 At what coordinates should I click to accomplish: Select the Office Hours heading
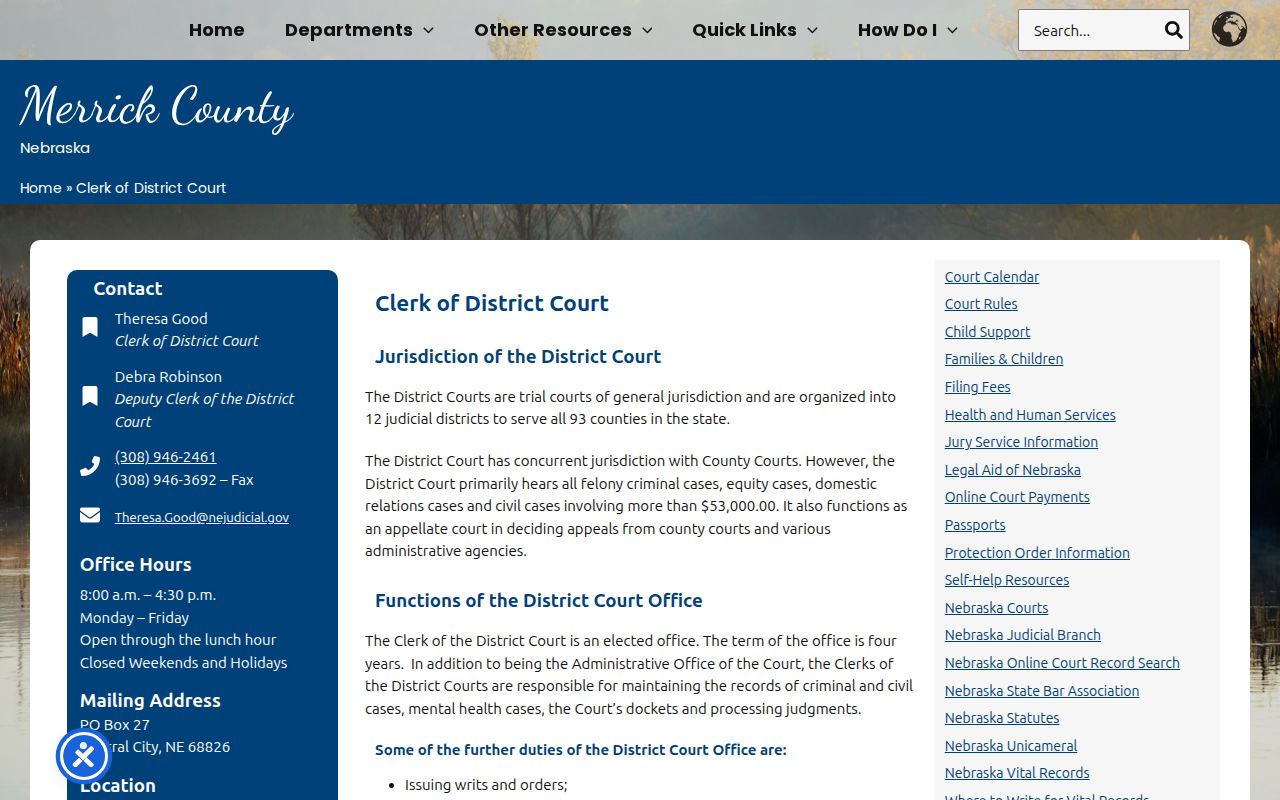click(136, 564)
